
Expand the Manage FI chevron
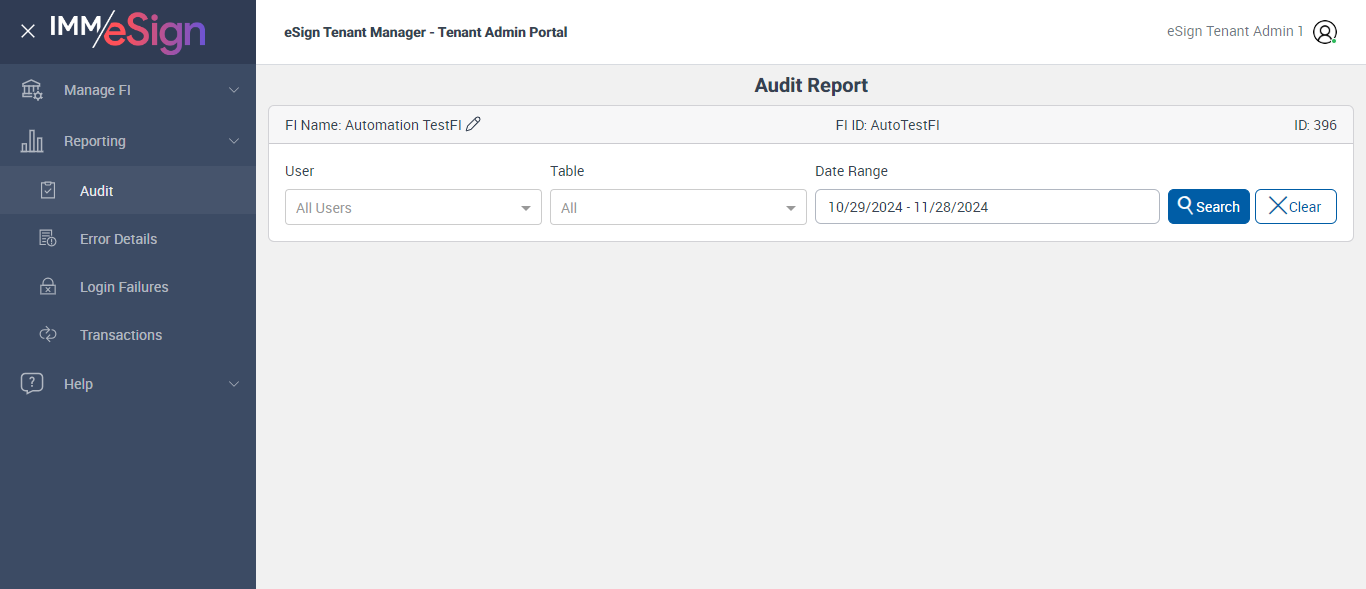click(x=234, y=90)
